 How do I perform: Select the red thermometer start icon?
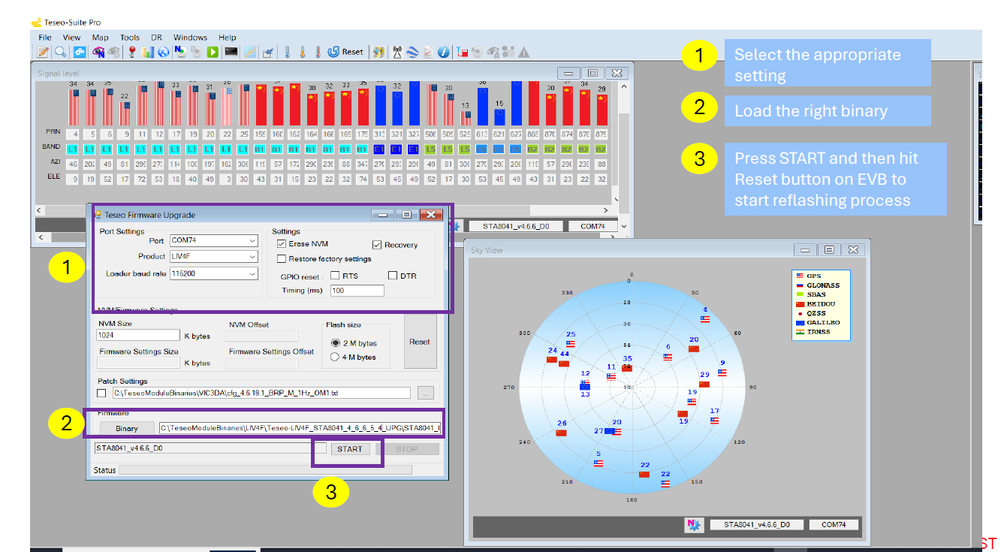(x=318, y=52)
